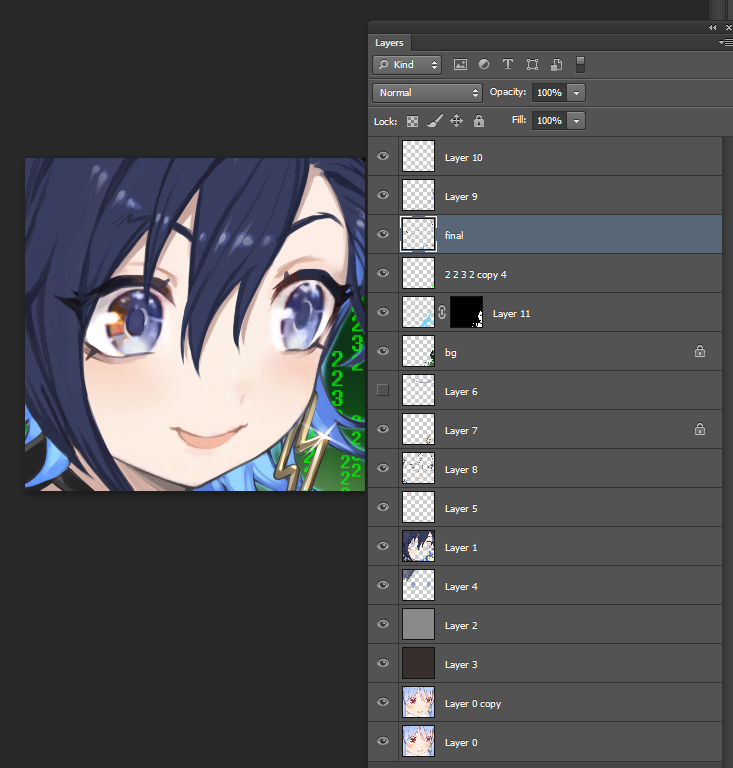Expand the Opacity slider arrow
Screen dimensions: 733x768
(x=577, y=92)
